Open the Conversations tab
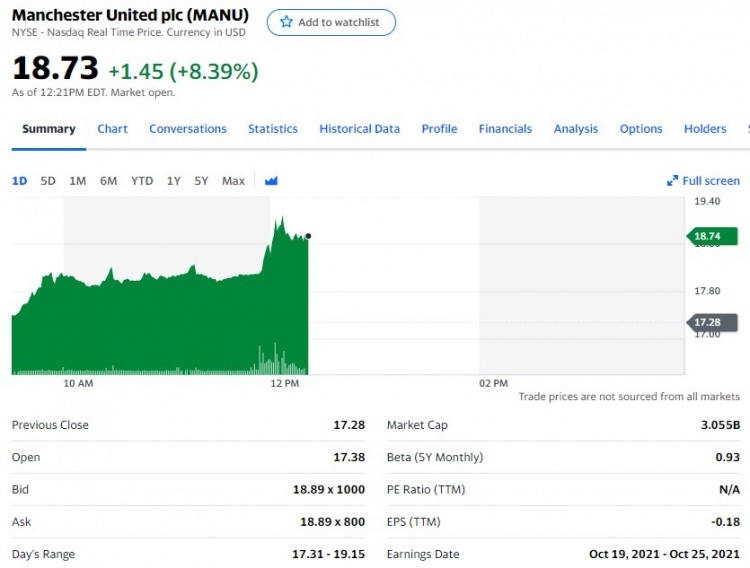This screenshot has height=568, width=750. [188, 129]
